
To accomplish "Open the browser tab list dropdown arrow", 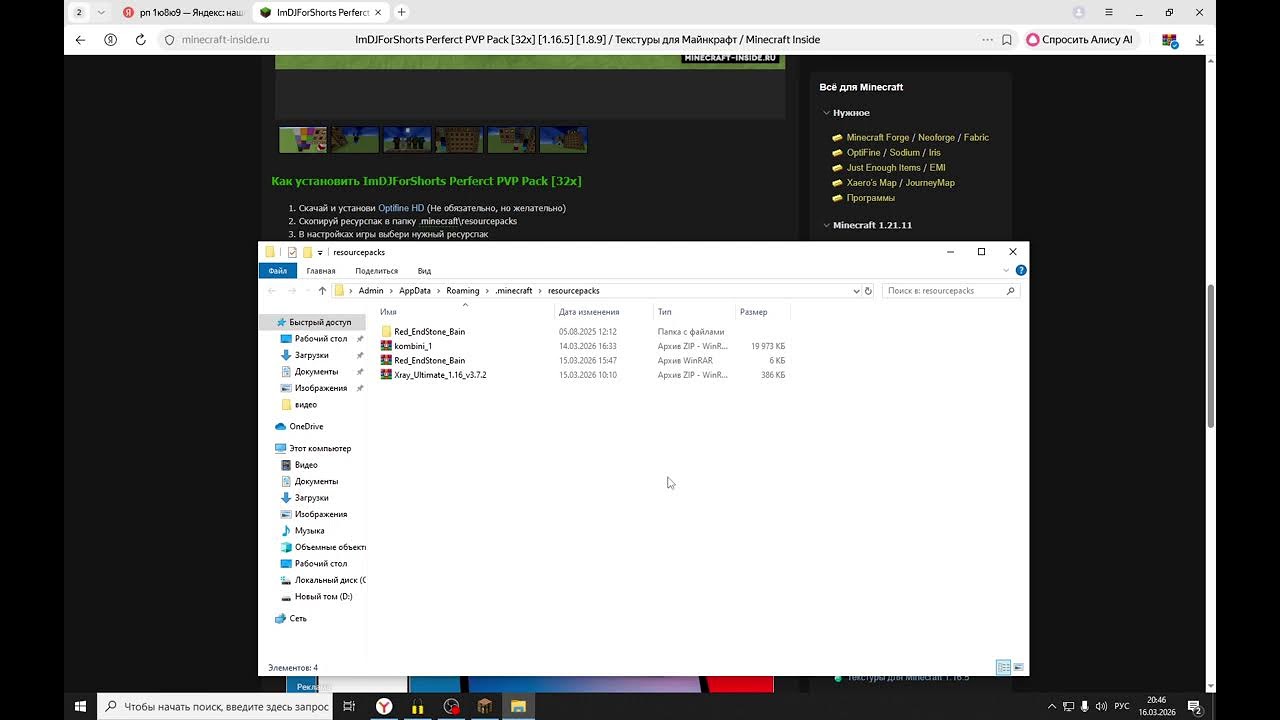I will tap(101, 12).
